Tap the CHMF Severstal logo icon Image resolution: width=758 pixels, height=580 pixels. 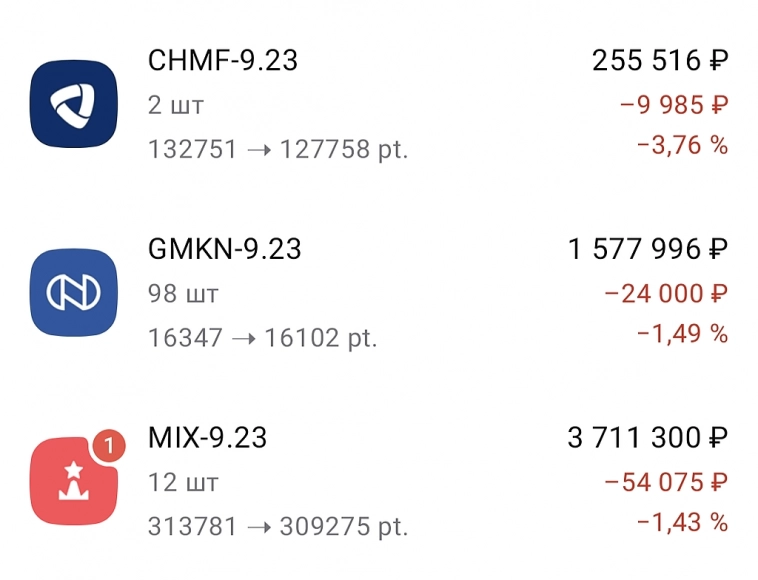click(73, 103)
